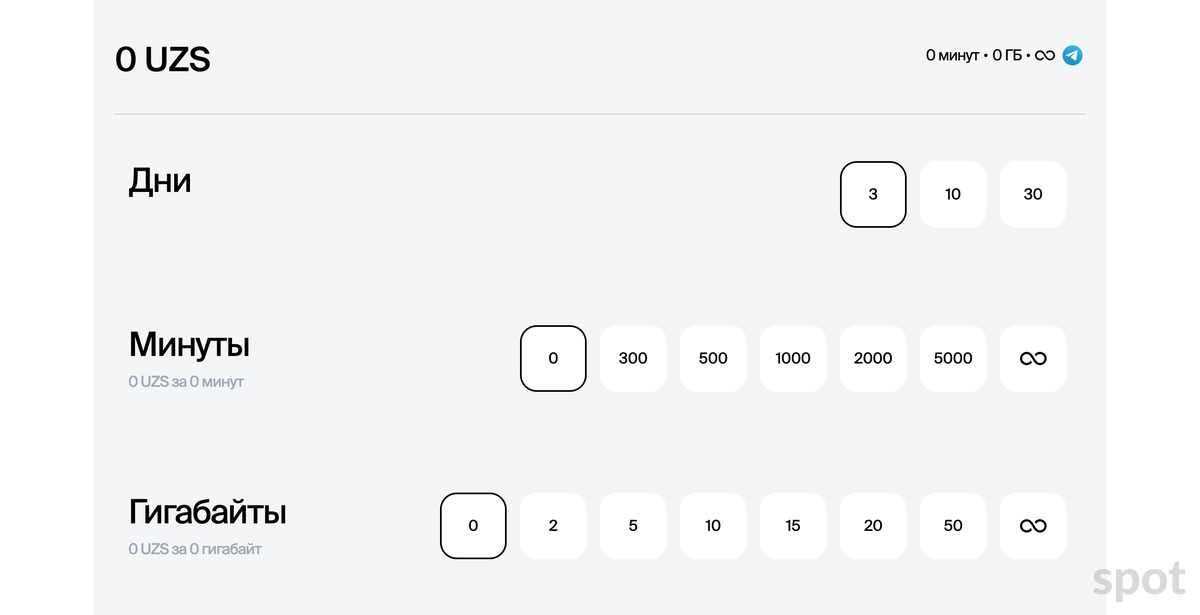1200x615 pixels.
Task: Choose 50 gigabytes of data
Action: pos(953,526)
